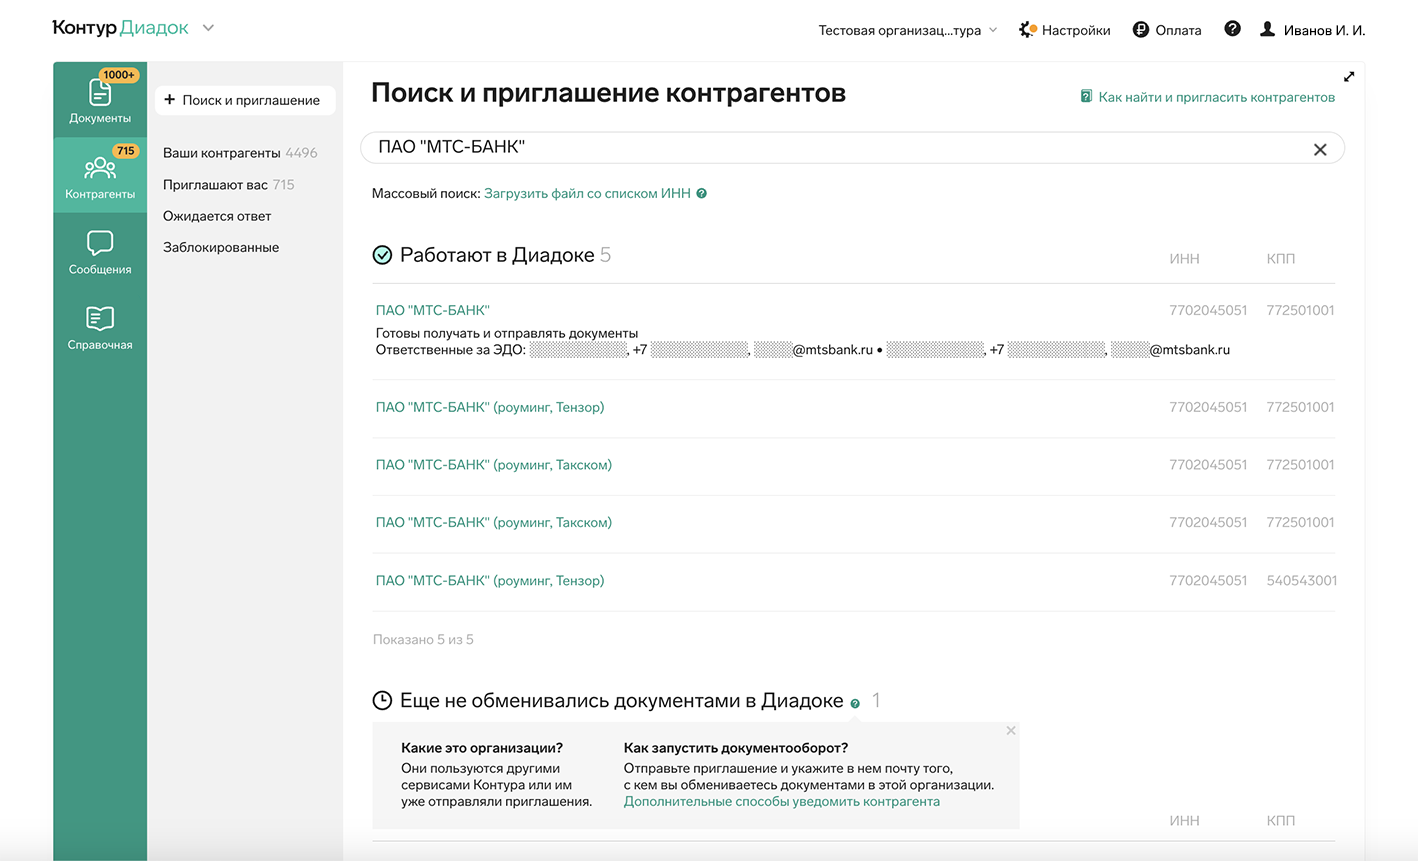
Task: Click the Оплата ruble icon
Action: coord(1140,30)
